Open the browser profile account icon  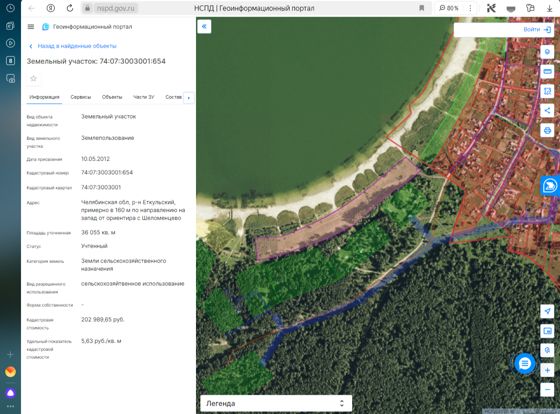coord(51,8)
